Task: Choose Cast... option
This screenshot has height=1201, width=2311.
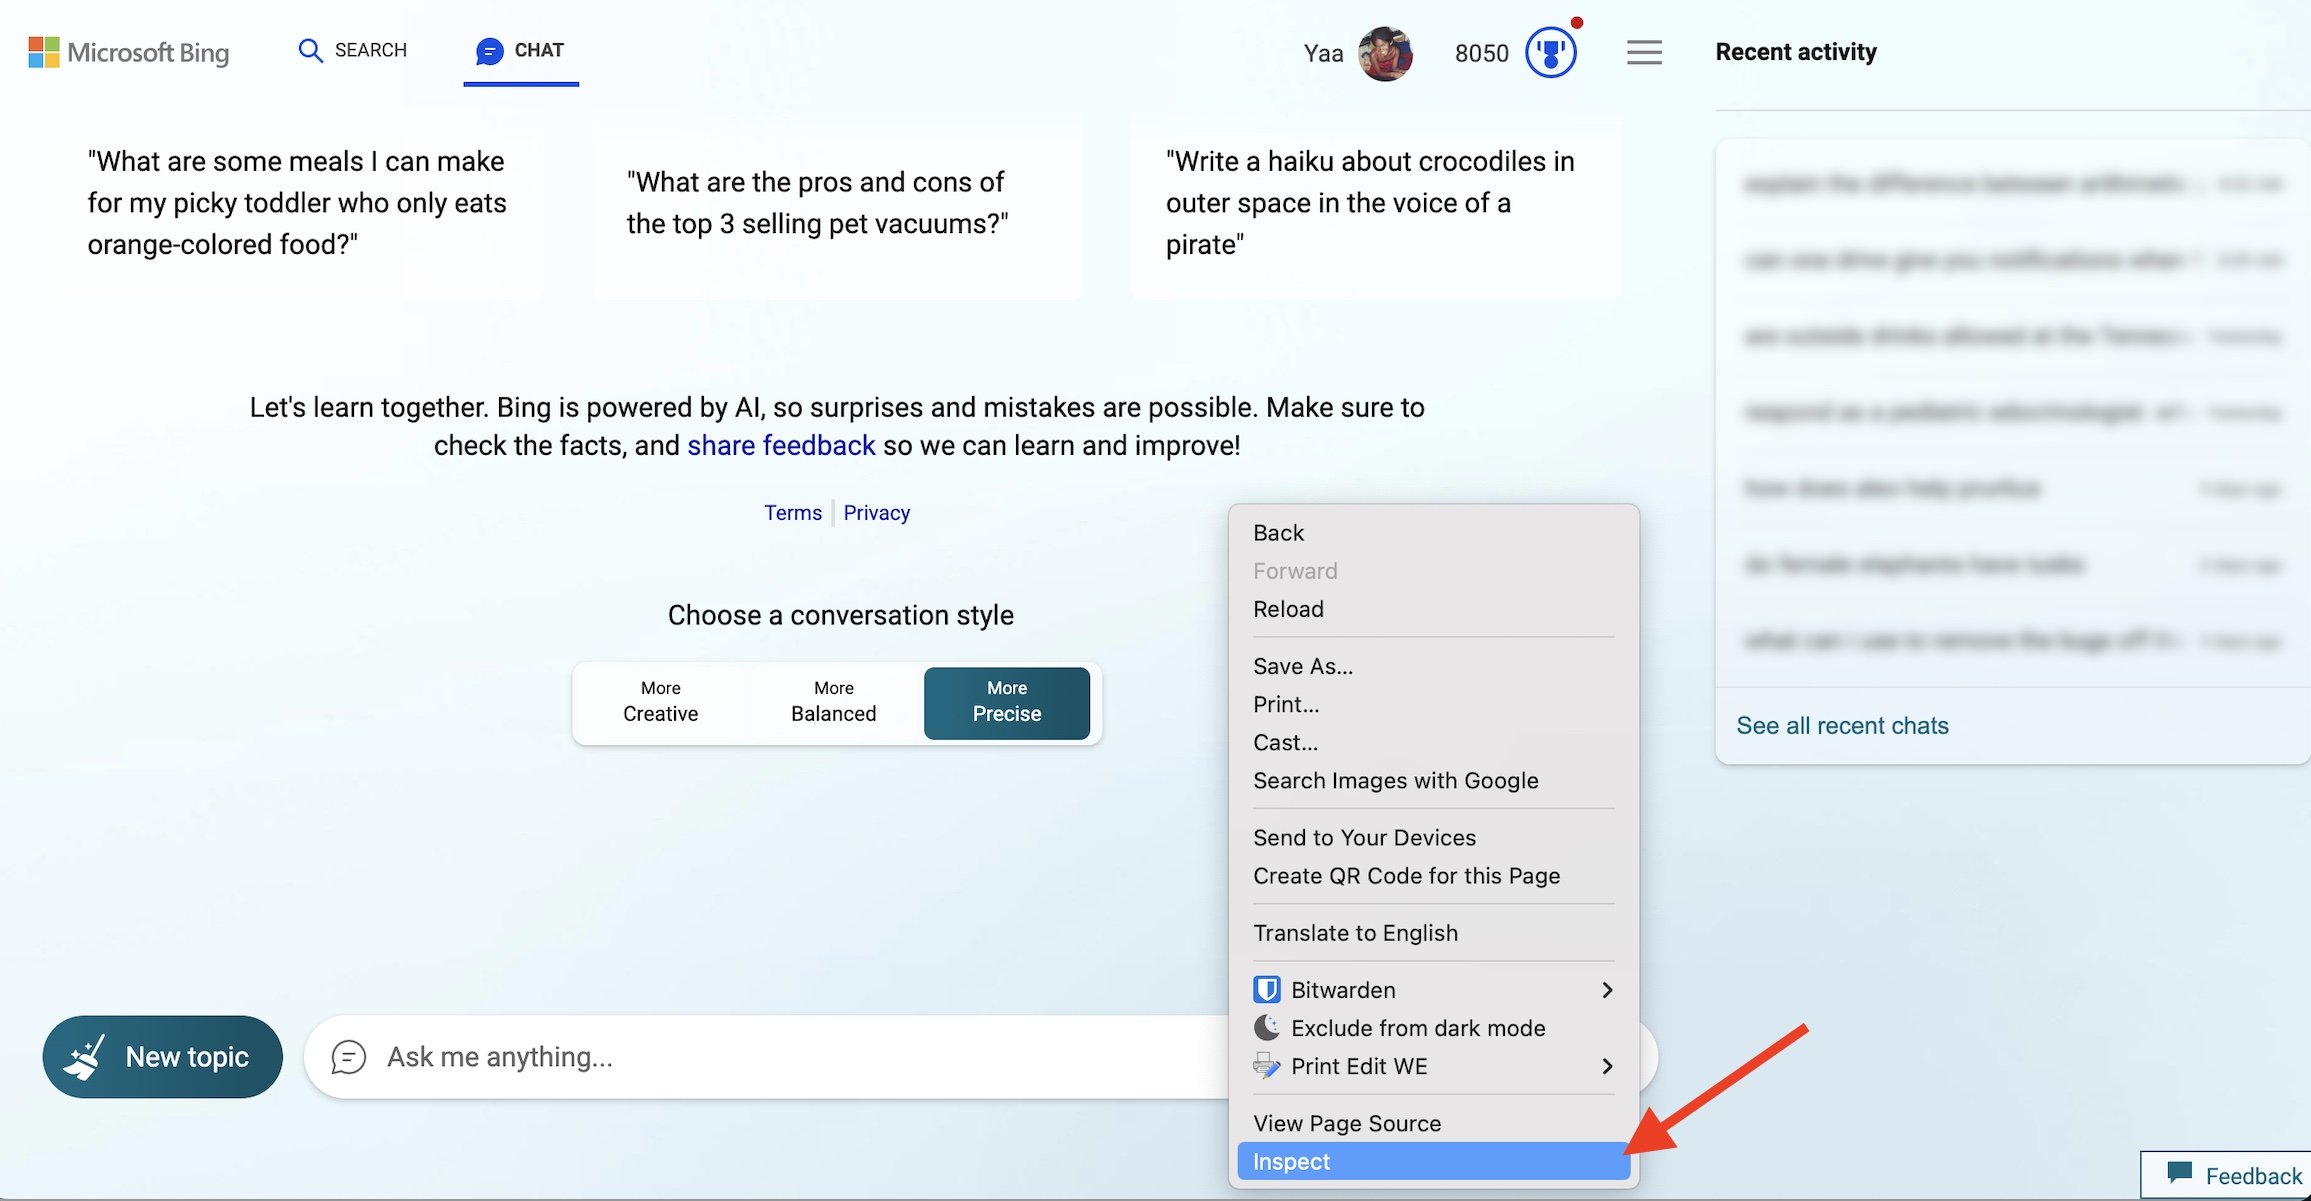Action: (1434, 741)
